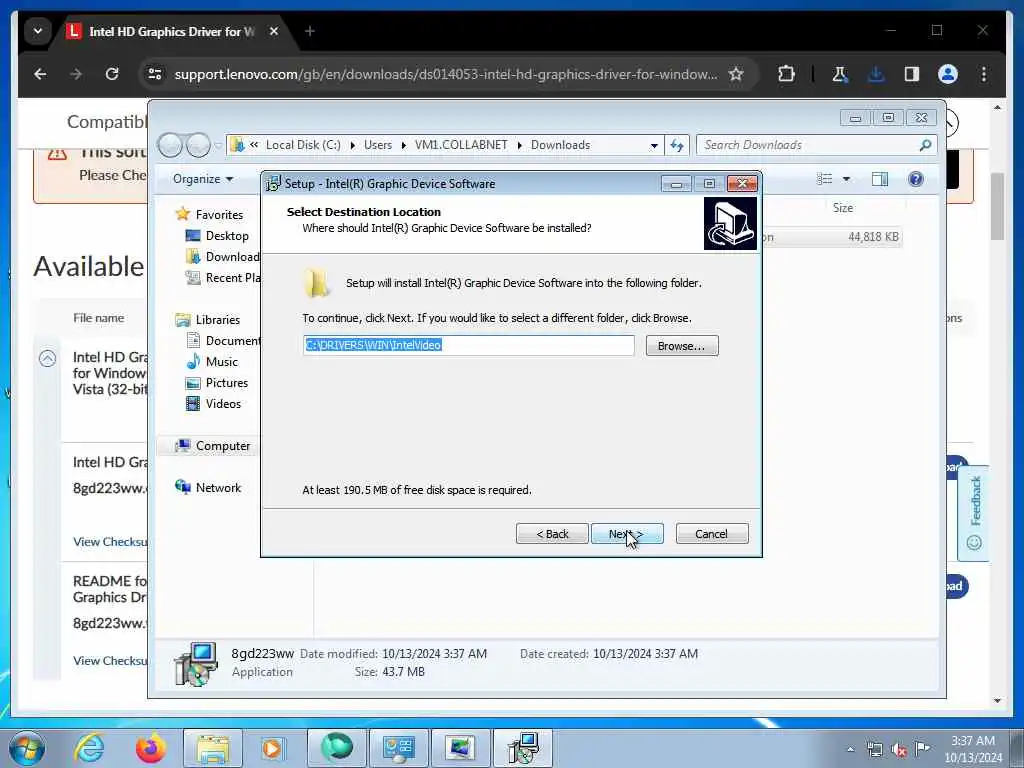Viewport: 1024px width, 768px height.
Task: Click VM1.COLLABNET in the breadcrumb path
Action: click(461, 145)
